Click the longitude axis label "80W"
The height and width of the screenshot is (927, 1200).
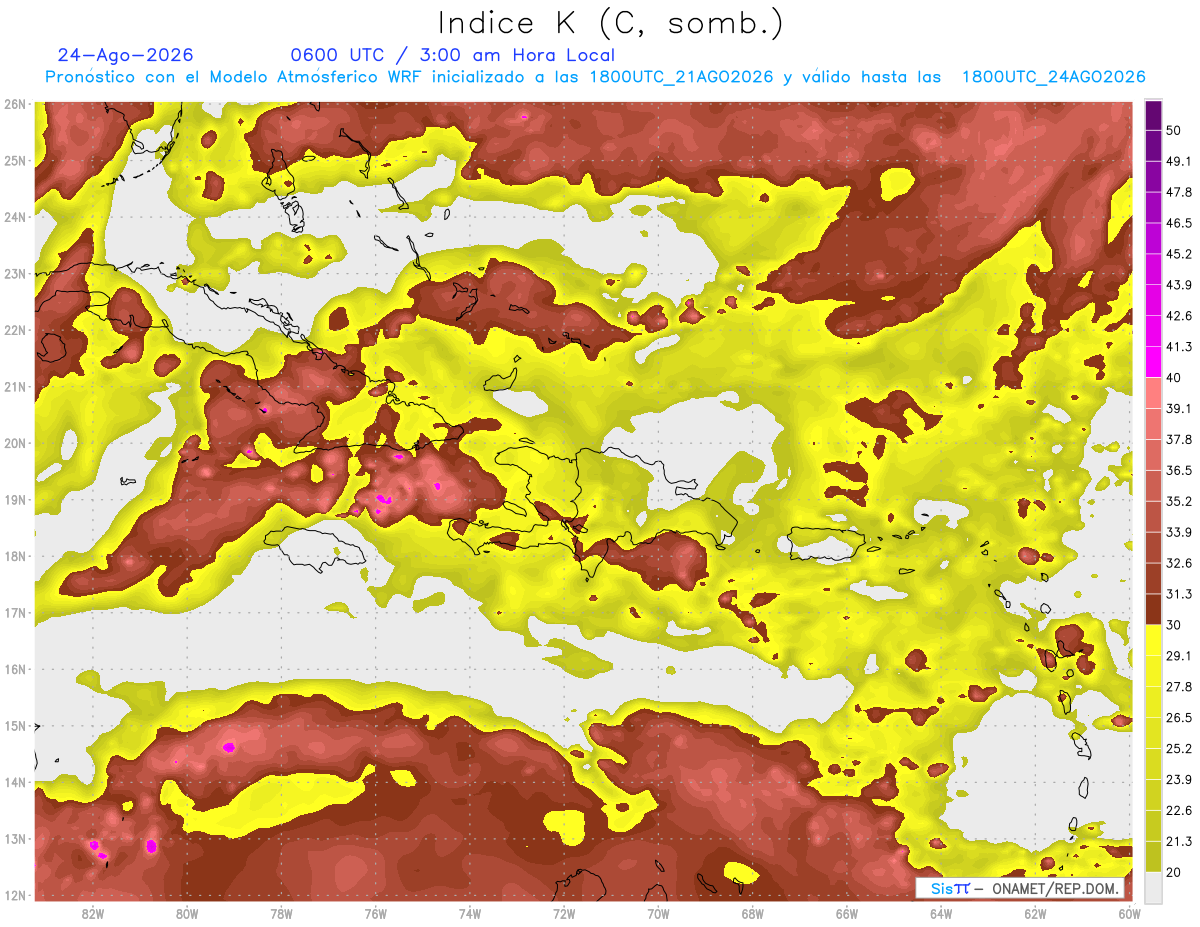coord(187,913)
